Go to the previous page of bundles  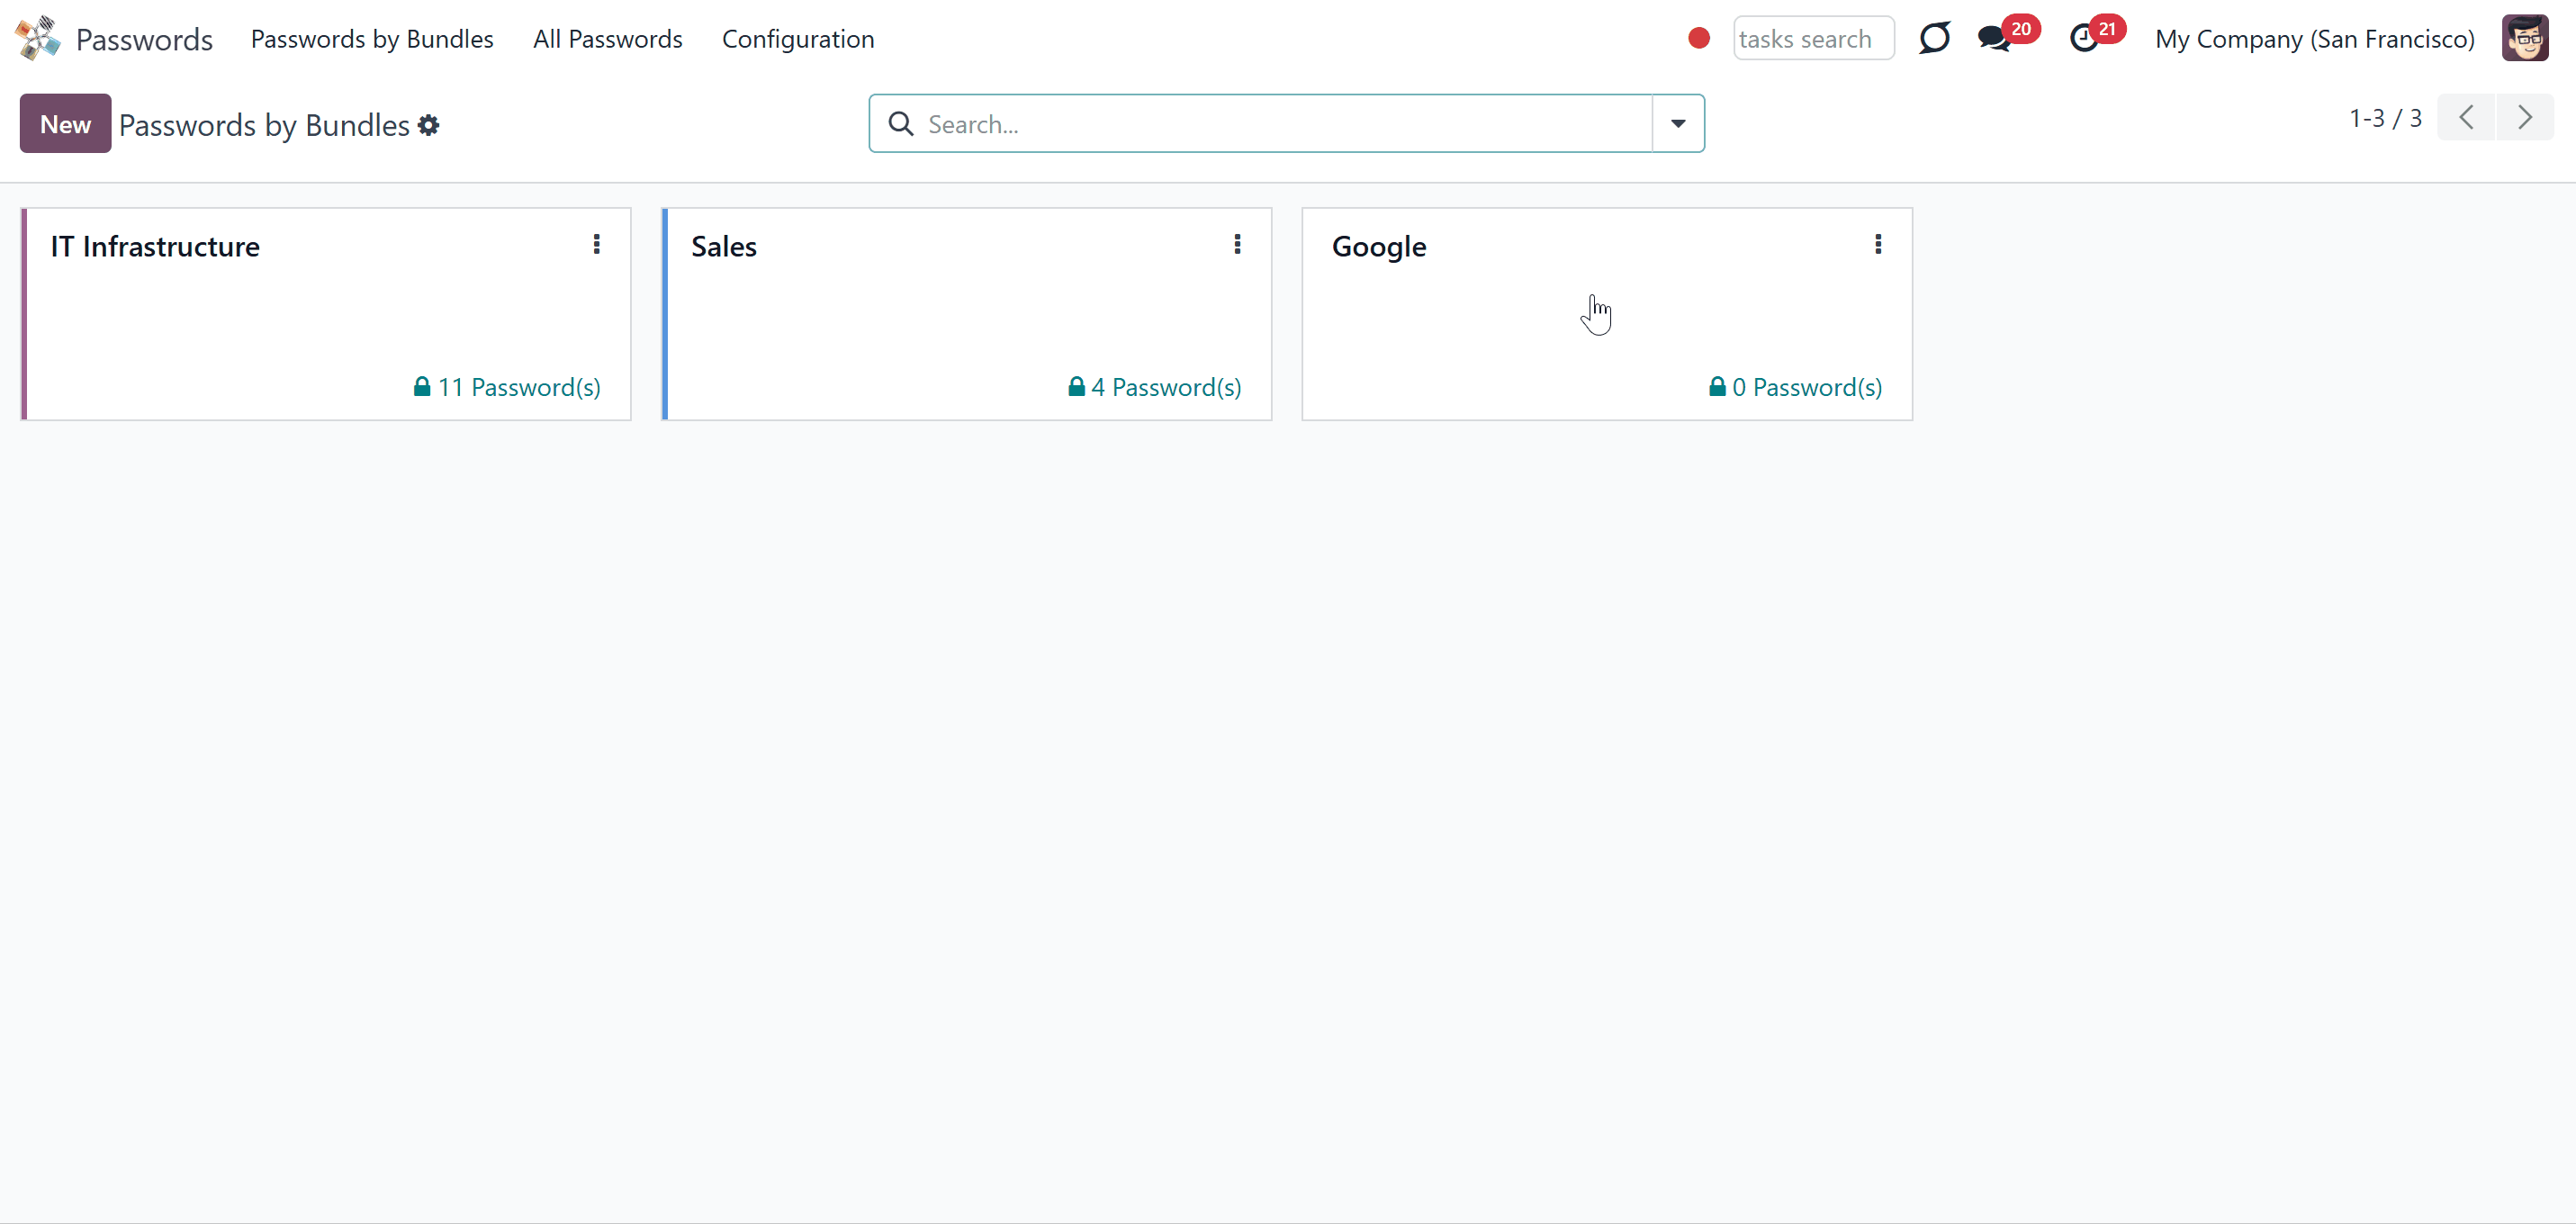(2466, 118)
